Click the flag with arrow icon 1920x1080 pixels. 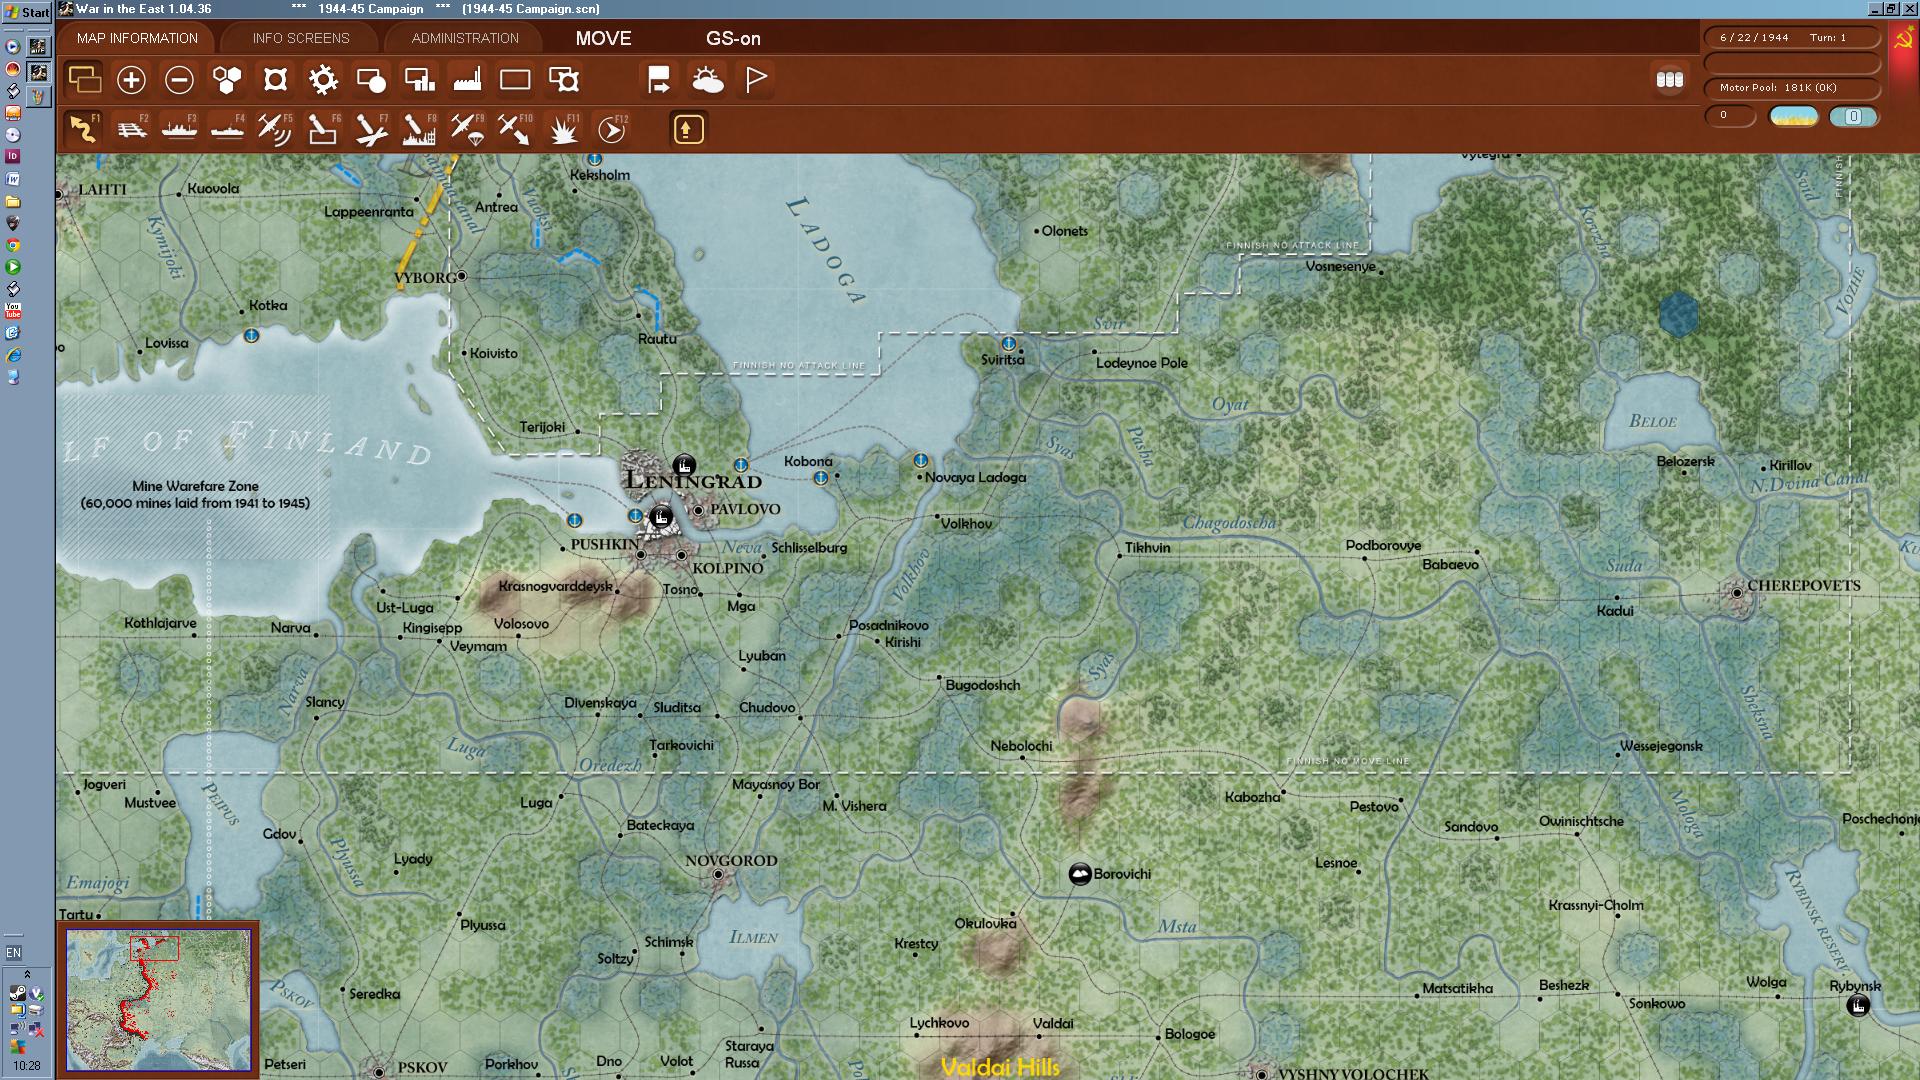tap(659, 80)
